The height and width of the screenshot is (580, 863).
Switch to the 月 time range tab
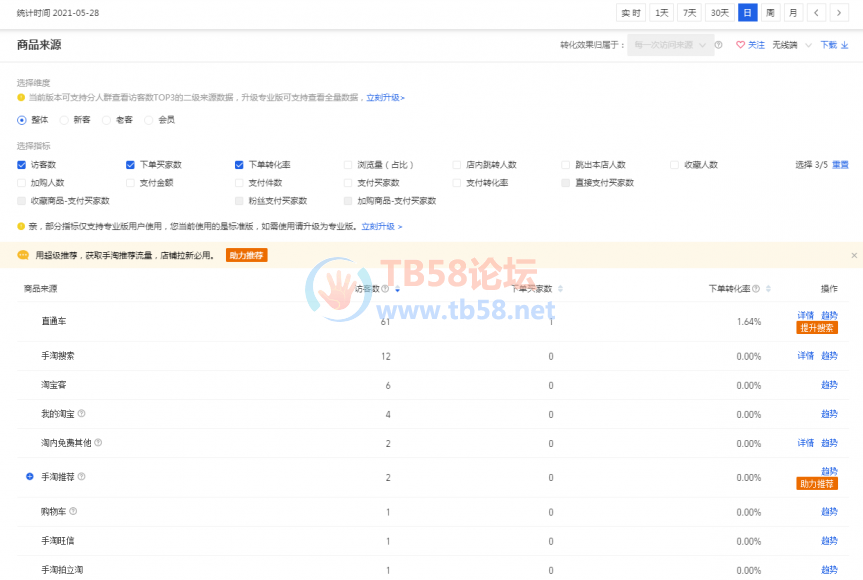792,13
